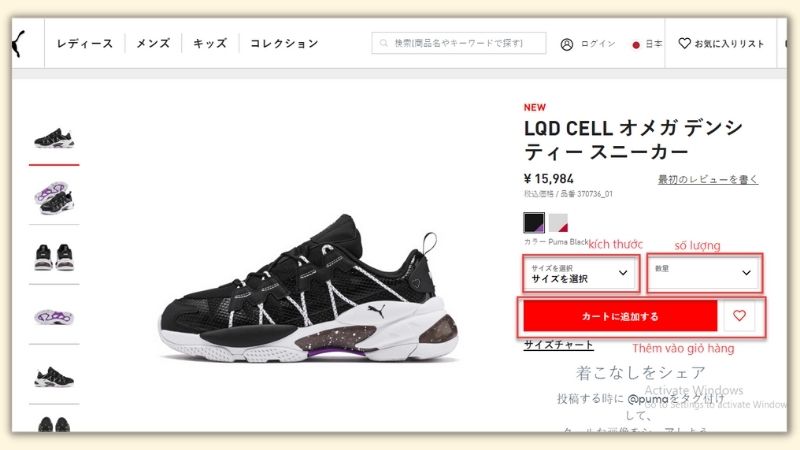Open the コレクション menu
This screenshot has height=450, width=800.
[x=284, y=43]
